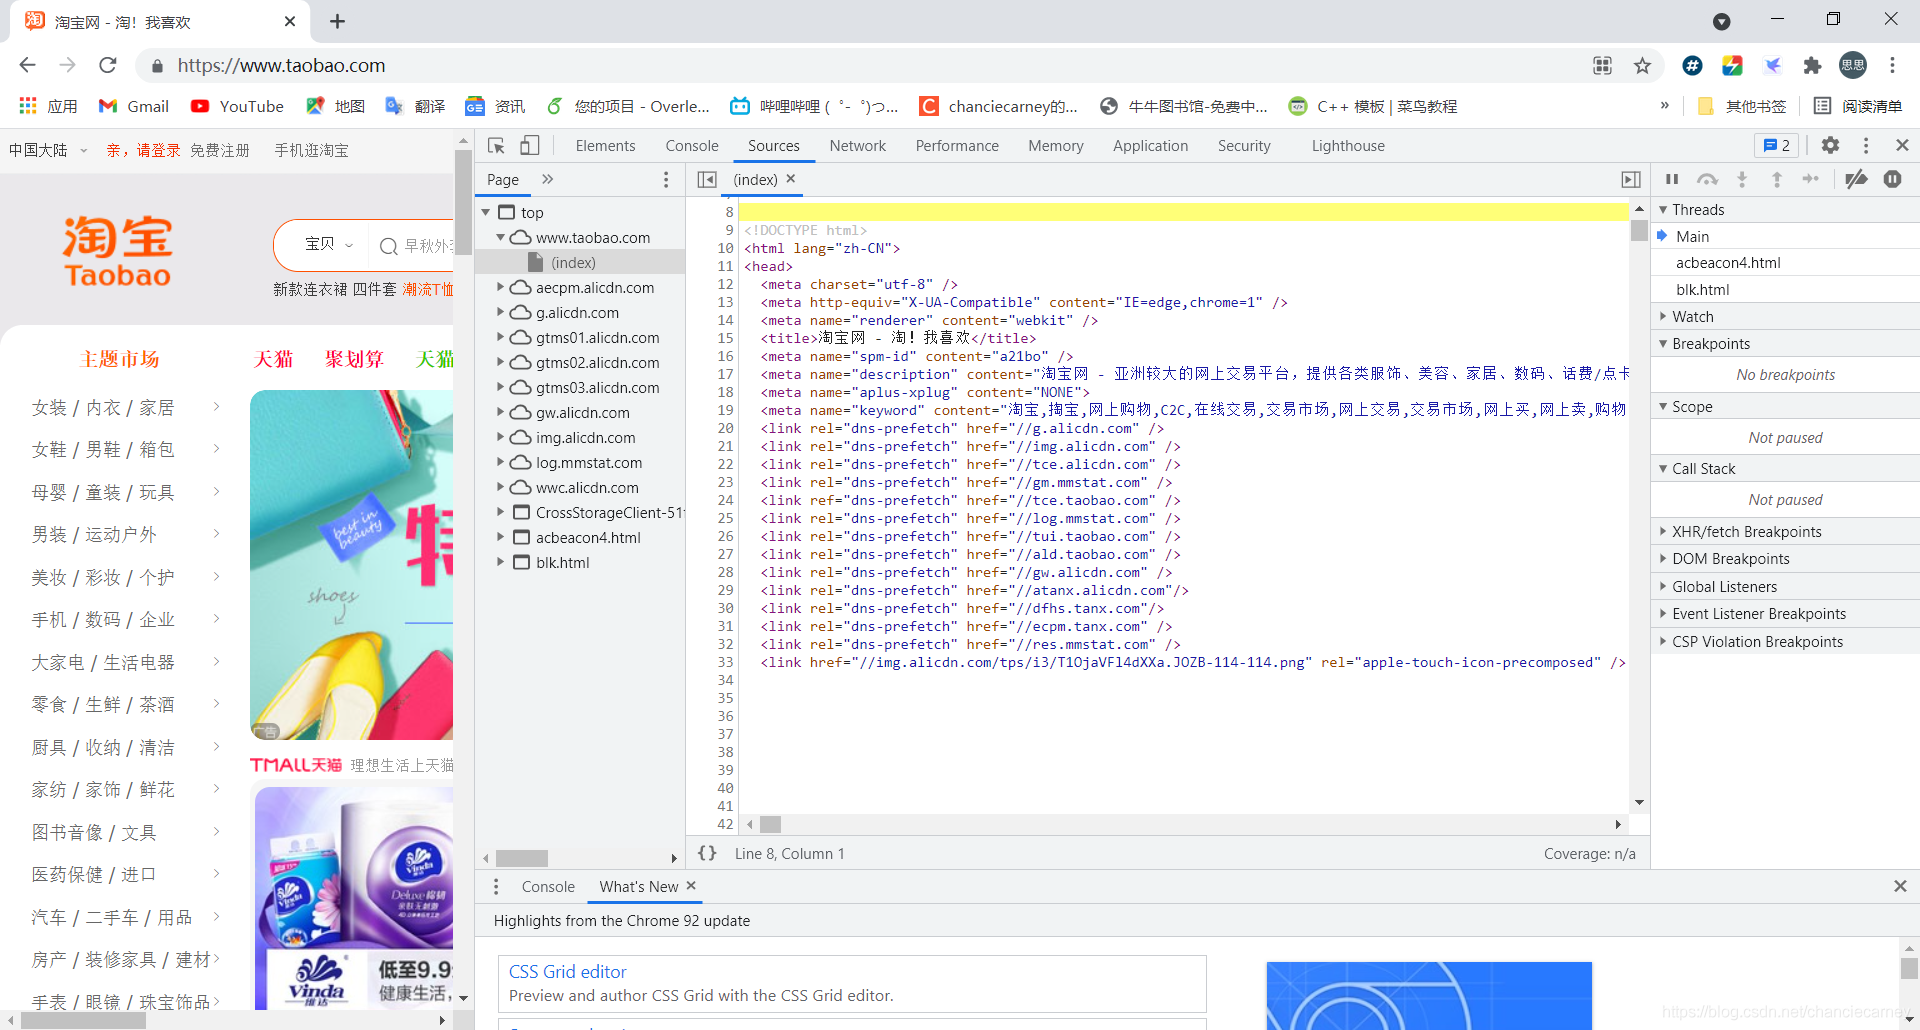Open the Page pane three-dot menu
This screenshot has height=1030, width=1920.
pos(666,179)
